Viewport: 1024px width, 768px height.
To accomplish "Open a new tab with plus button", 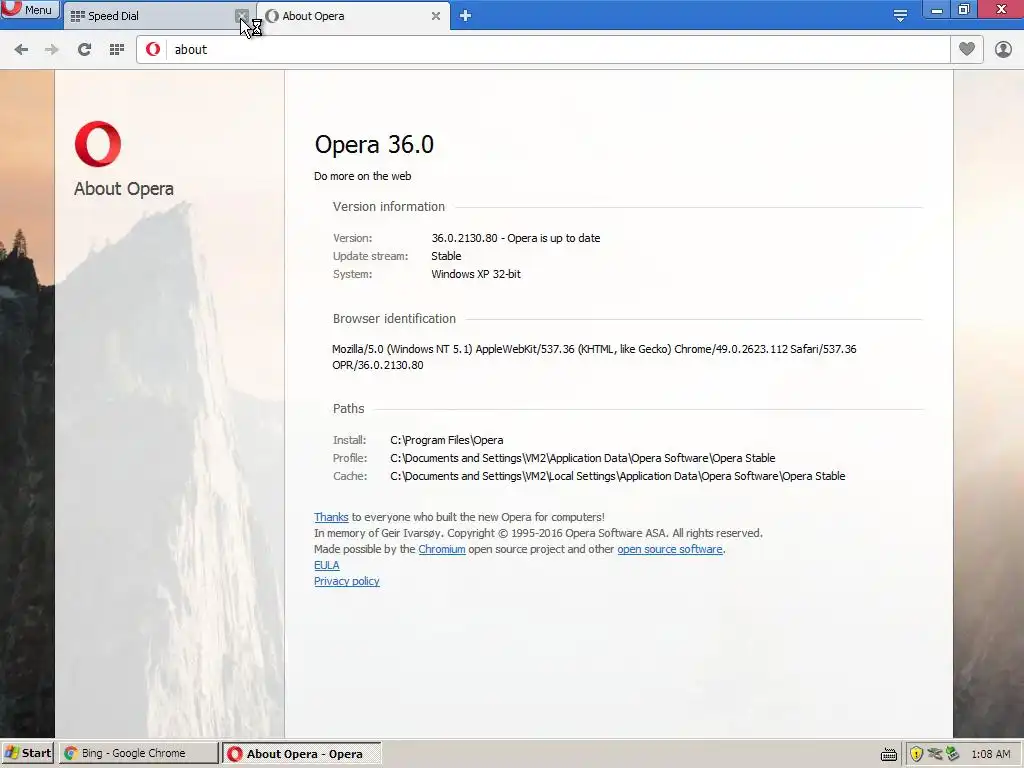I will (465, 16).
